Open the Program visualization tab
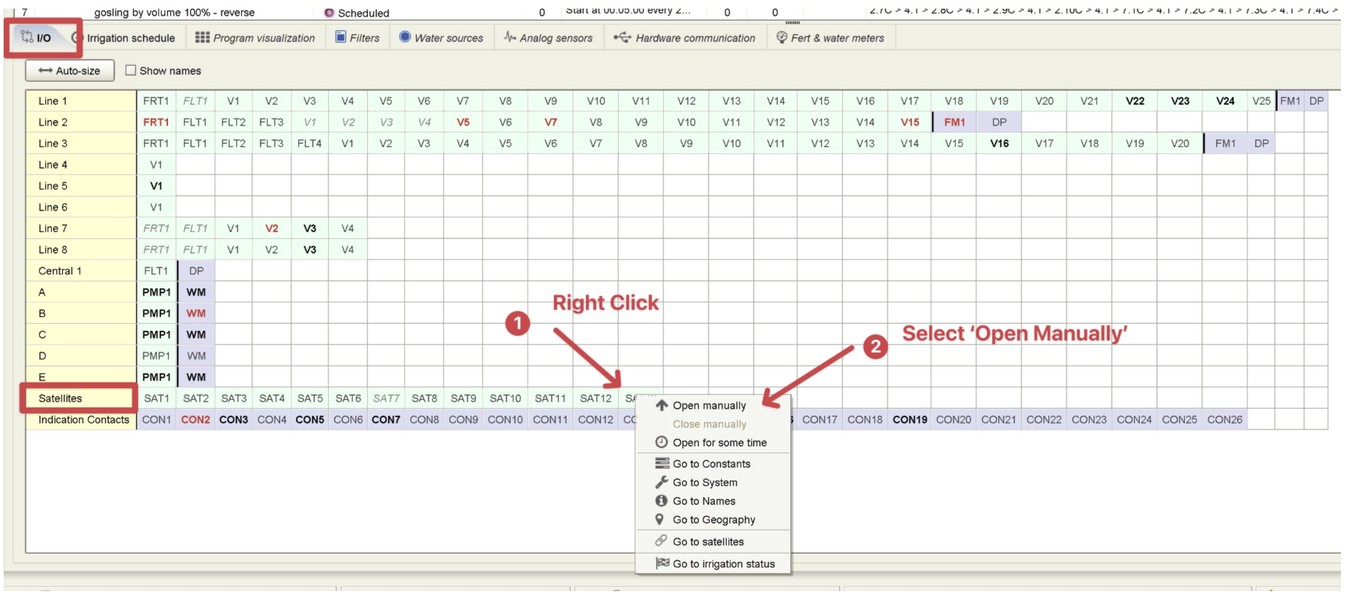1350x592 pixels. [x=255, y=38]
